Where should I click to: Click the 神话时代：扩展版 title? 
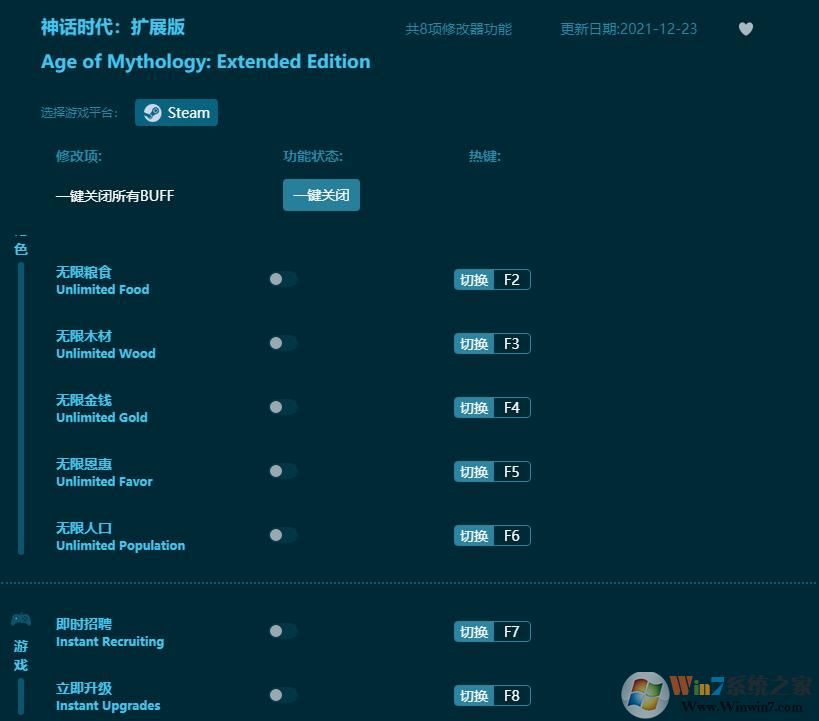pyautogui.click(x=113, y=27)
